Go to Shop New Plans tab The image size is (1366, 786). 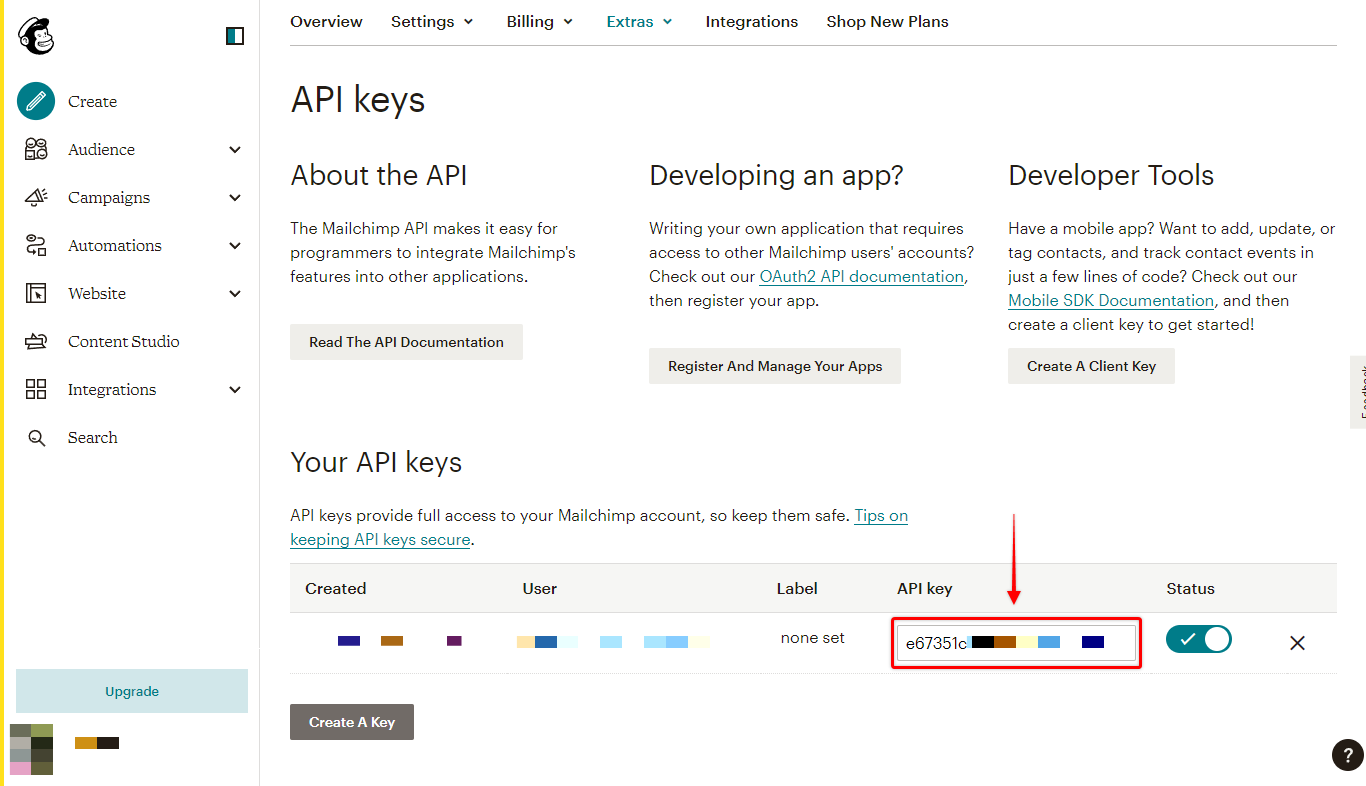click(x=887, y=21)
